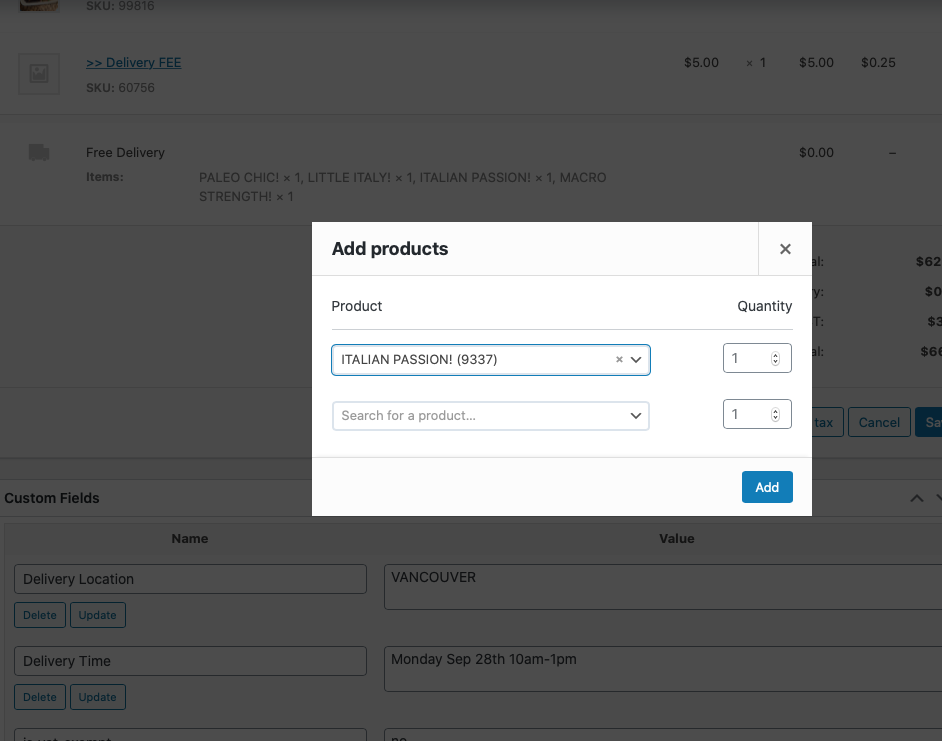The width and height of the screenshot is (942, 741).
Task: Click the Delivery Location name field
Action: pyautogui.click(x=190, y=579)
